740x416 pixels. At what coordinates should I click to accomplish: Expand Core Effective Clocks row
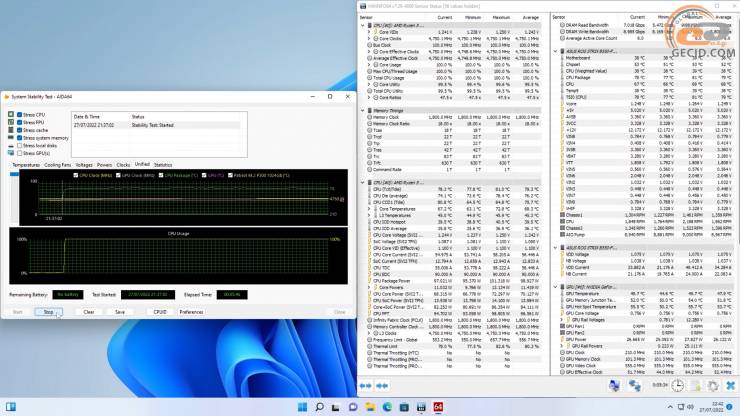tap(369, 51)
